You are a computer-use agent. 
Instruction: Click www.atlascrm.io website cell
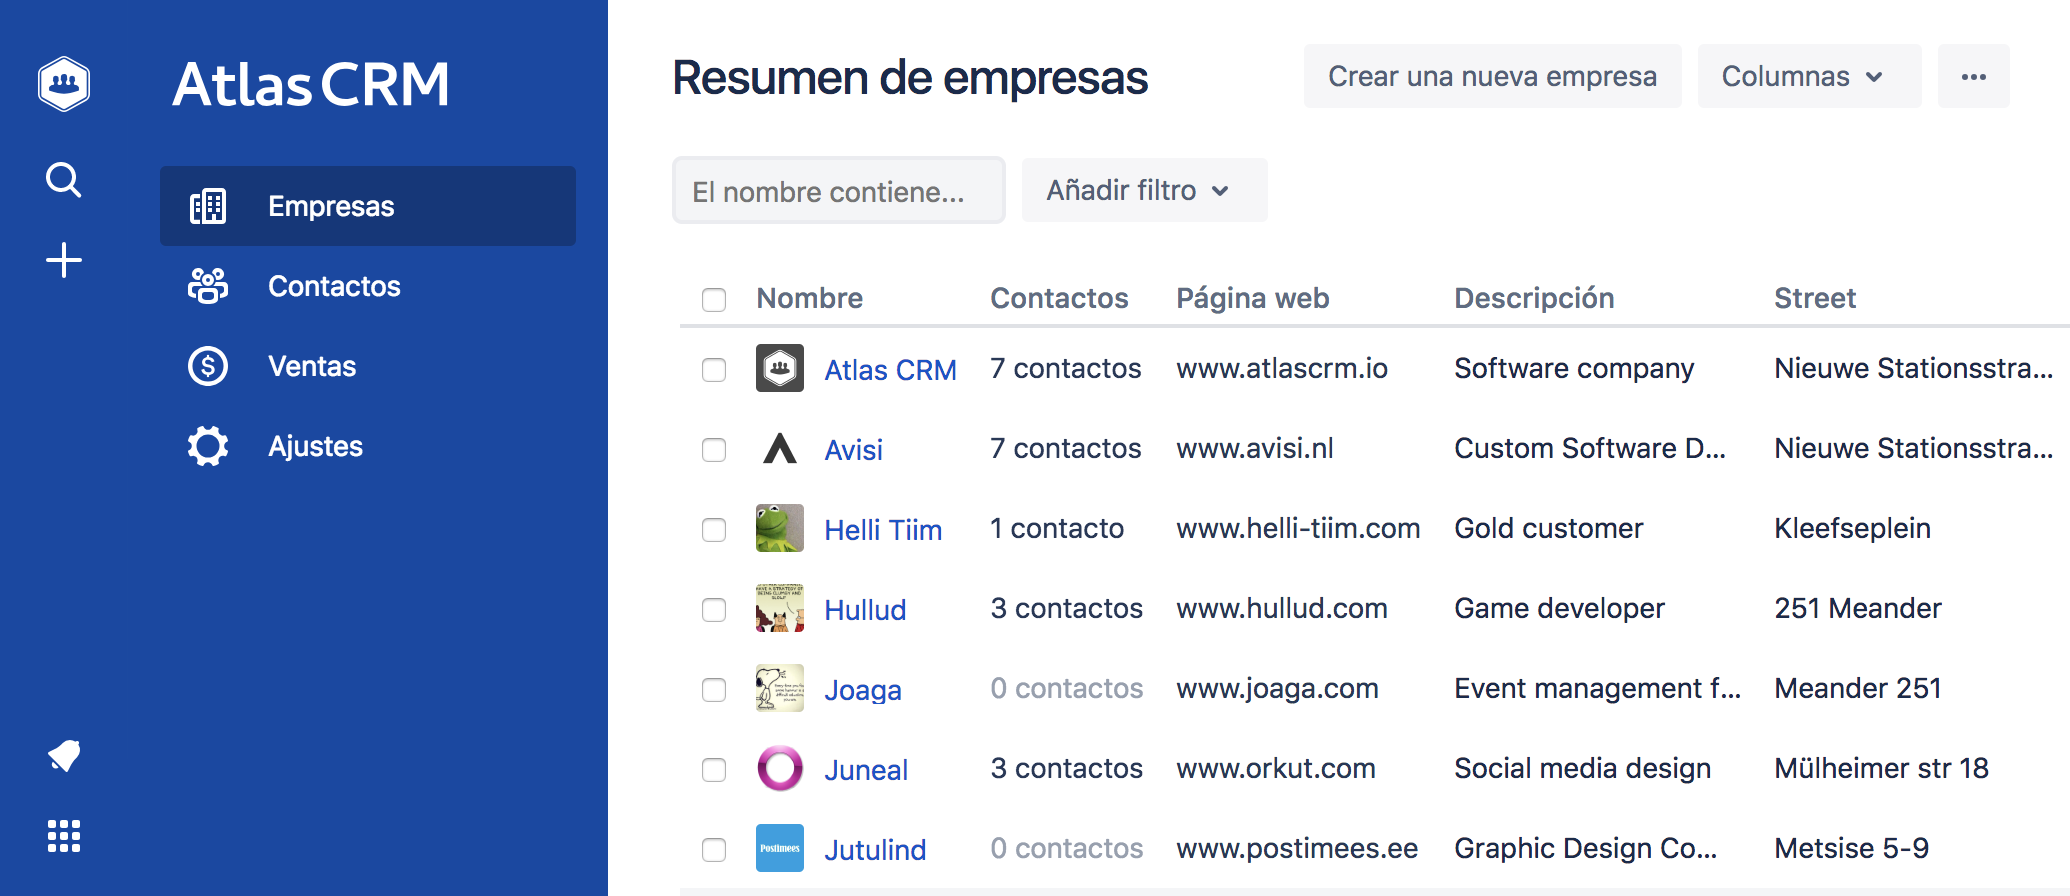click(1282, 368)
